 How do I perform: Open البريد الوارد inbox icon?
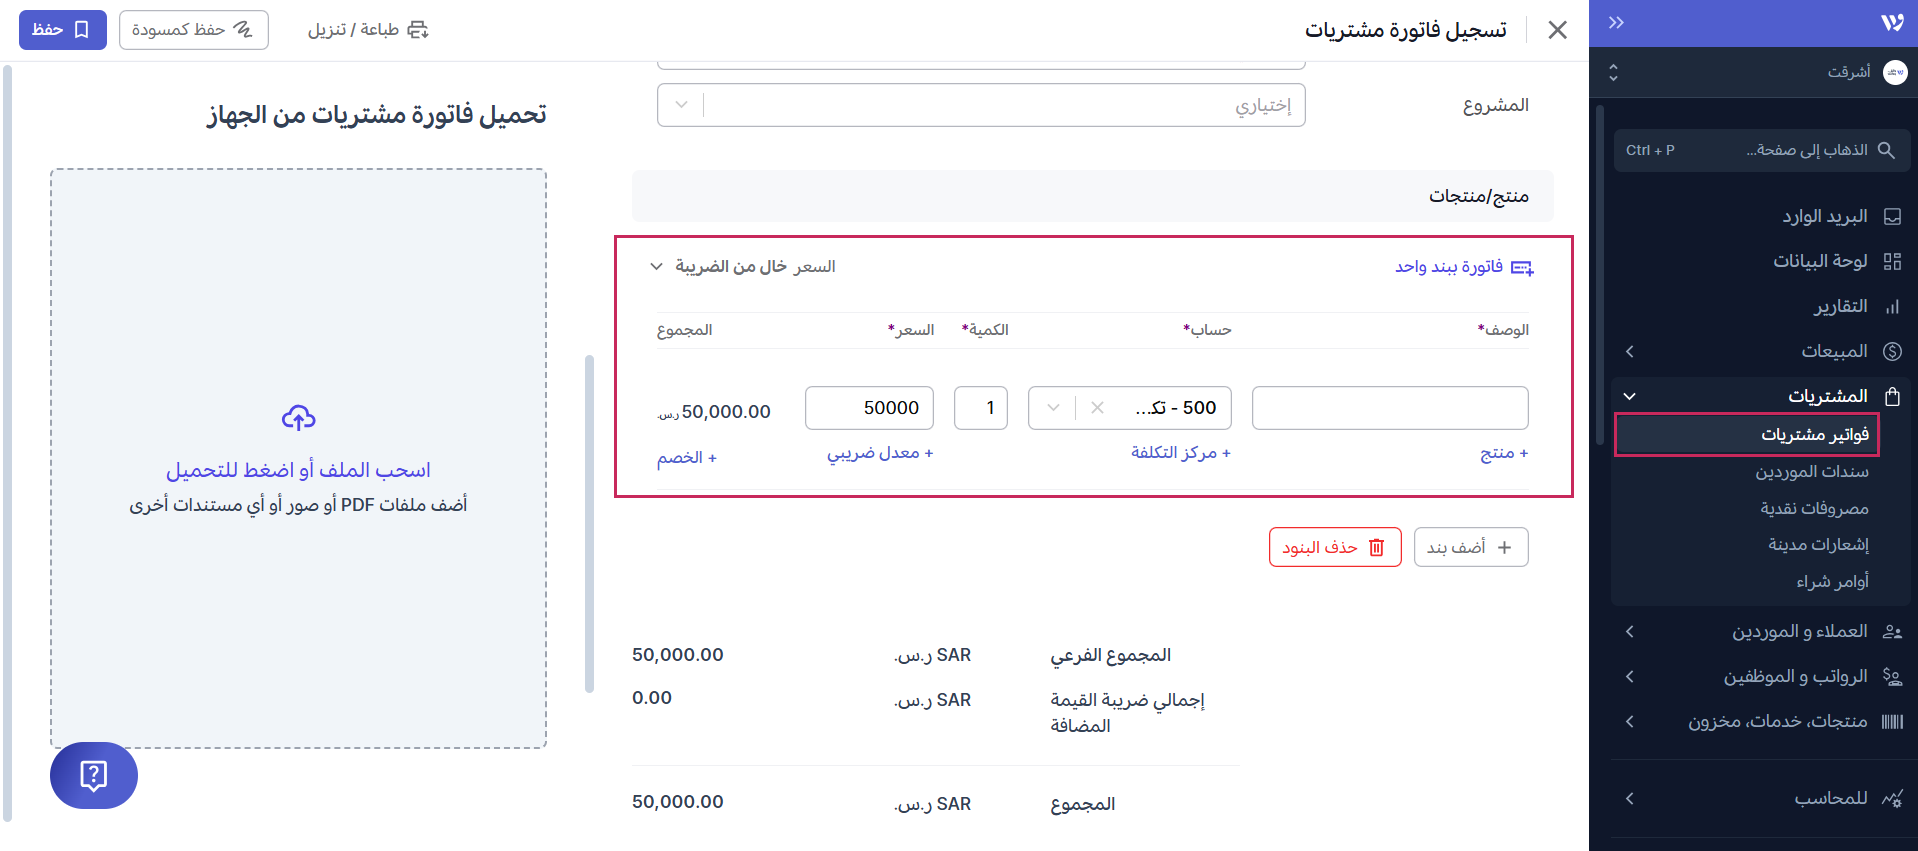pyautogui.click(x=1891, y=217)
